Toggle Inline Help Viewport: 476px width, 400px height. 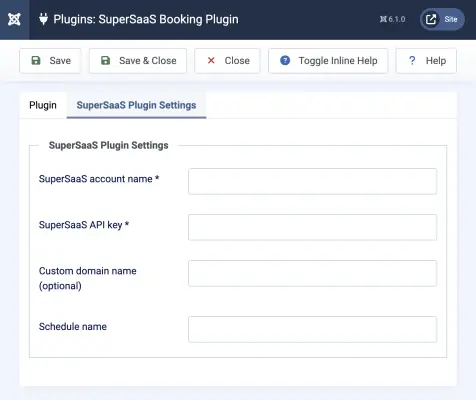[x=328, y=61]
